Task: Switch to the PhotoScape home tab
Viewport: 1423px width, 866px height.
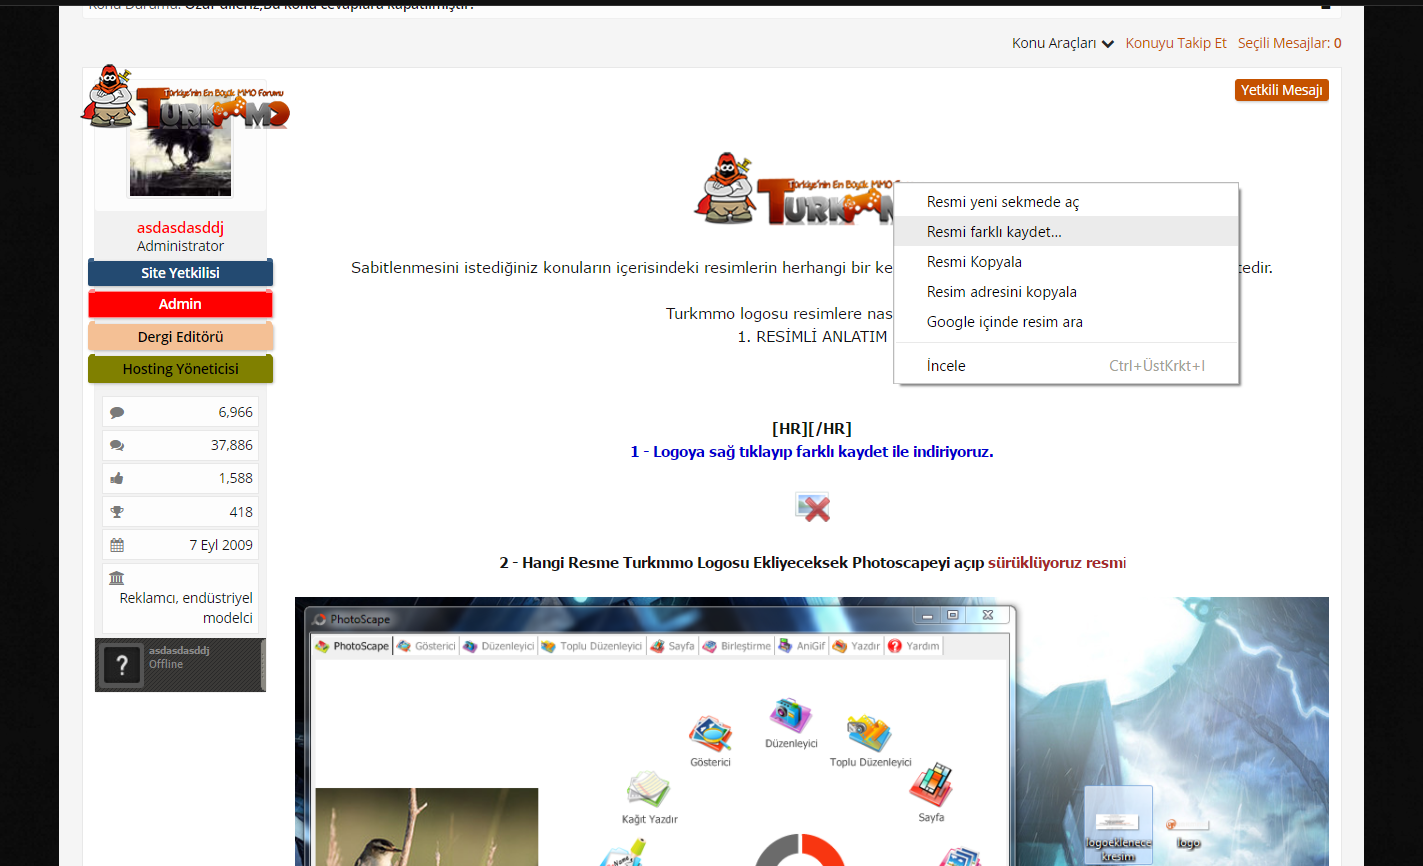Action: (x=352, y=646)
